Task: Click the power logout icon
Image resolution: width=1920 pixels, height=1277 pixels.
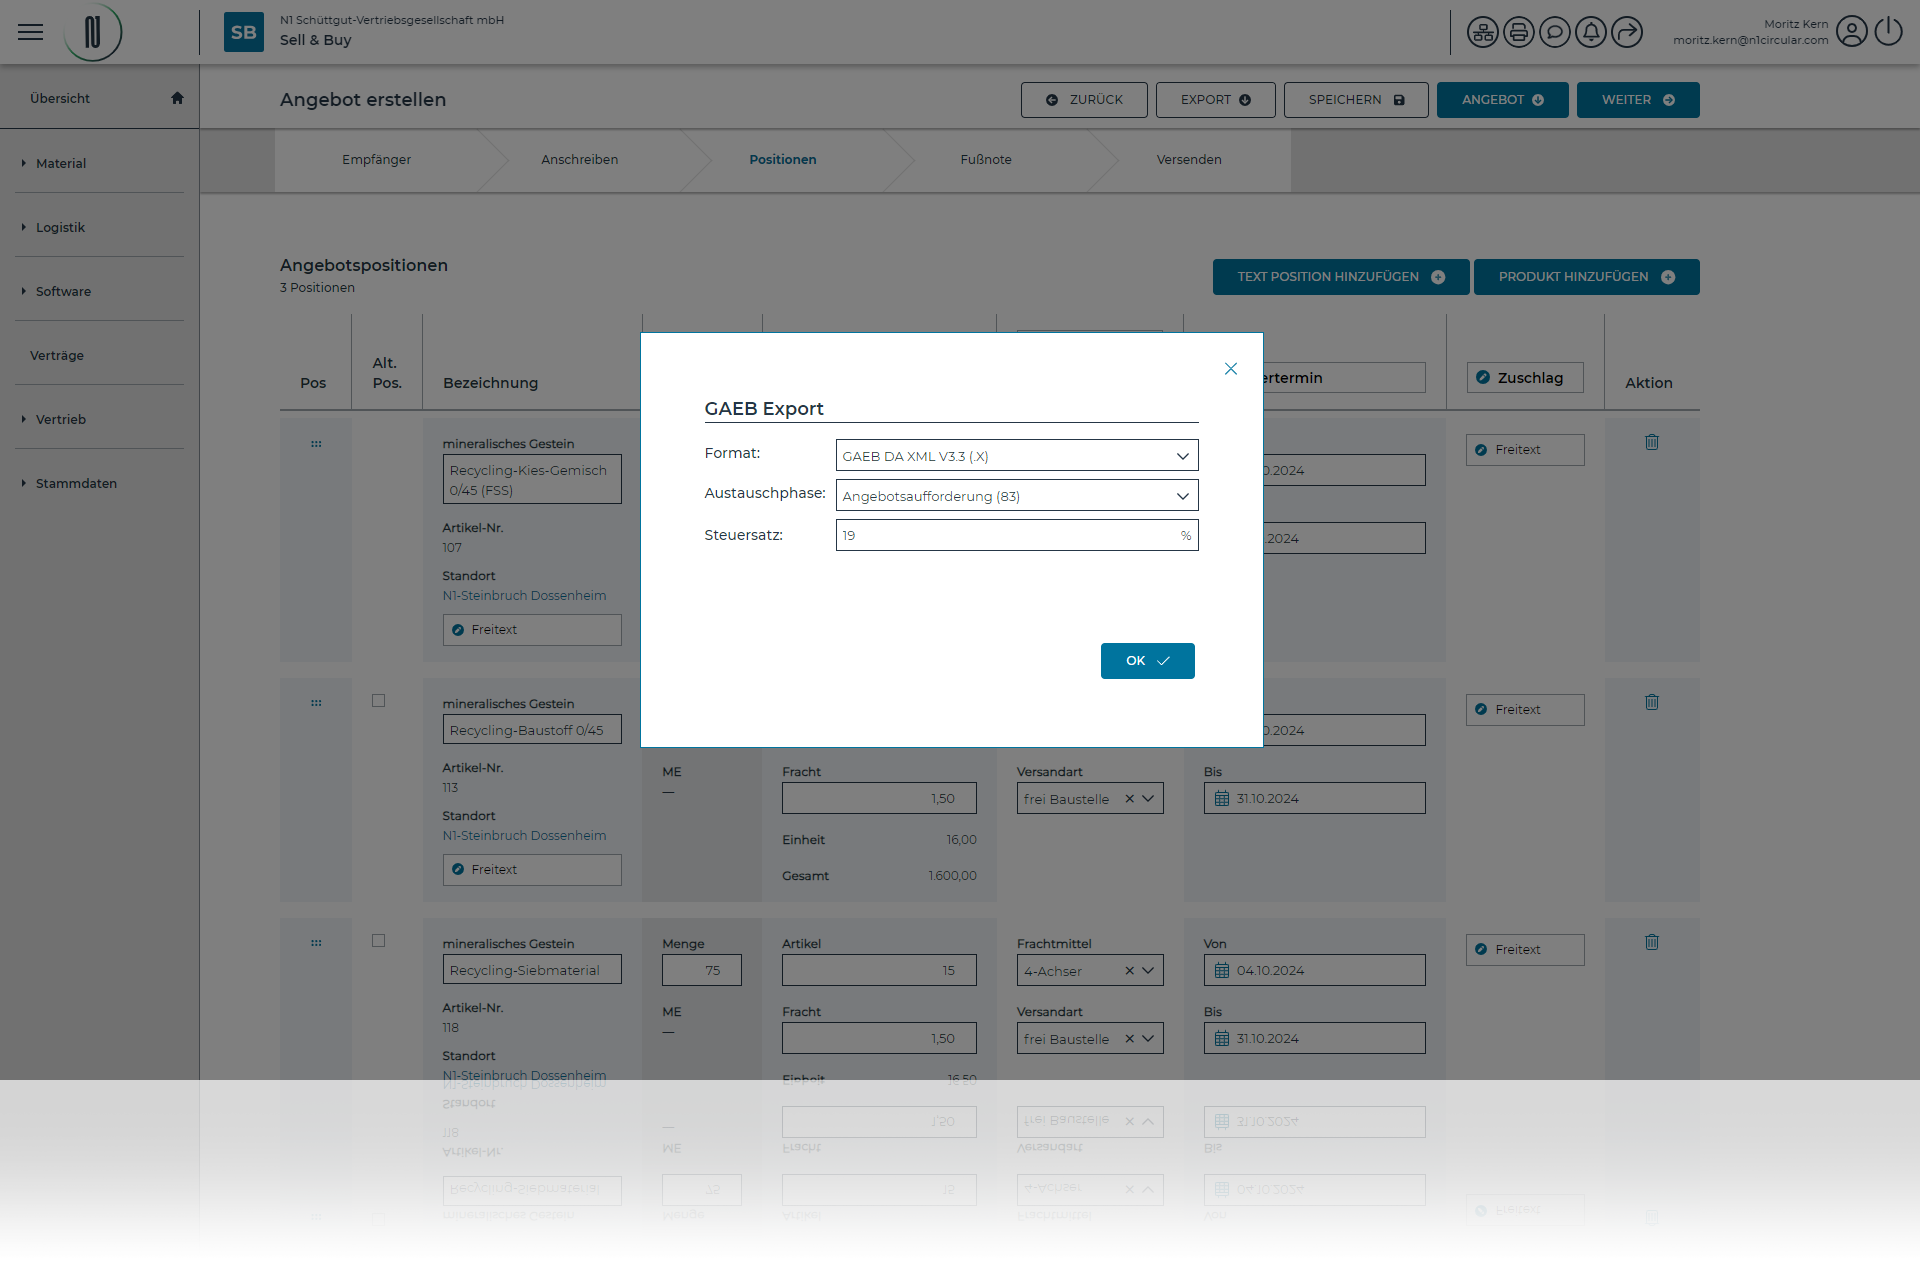Action: 1888,32
